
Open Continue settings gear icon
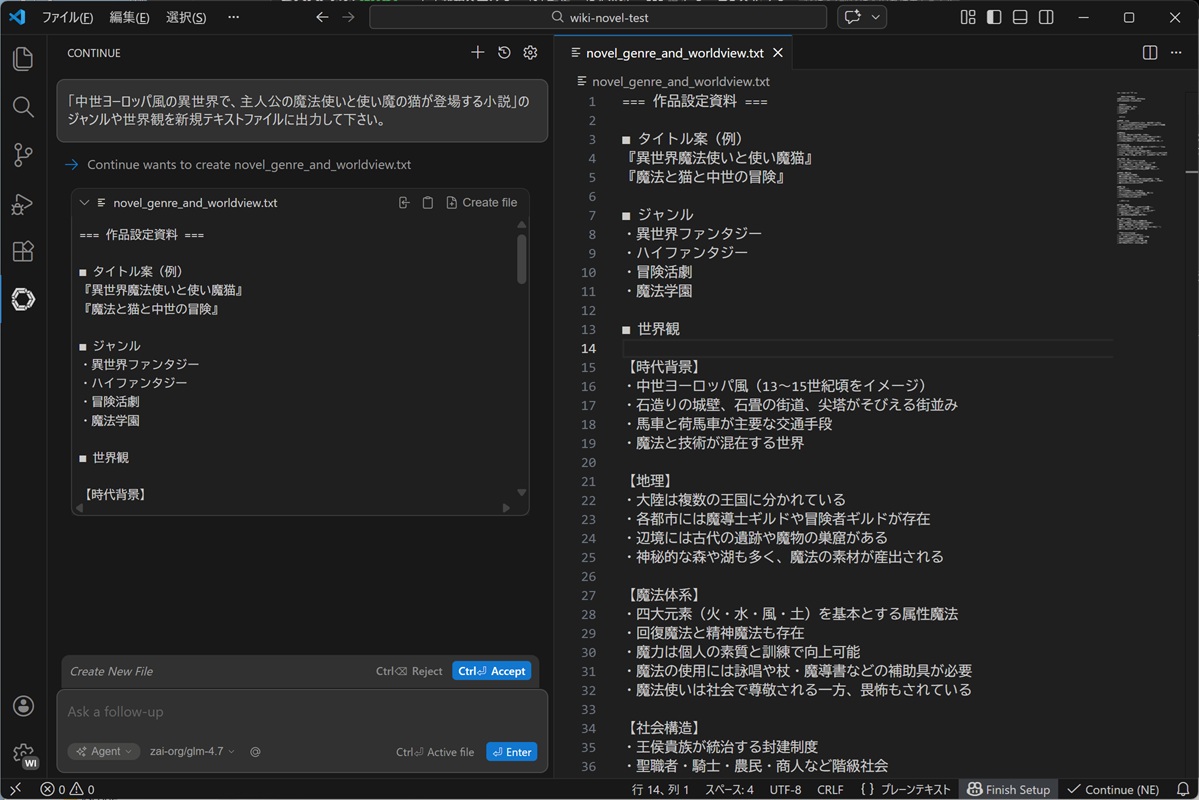[531, 53]
